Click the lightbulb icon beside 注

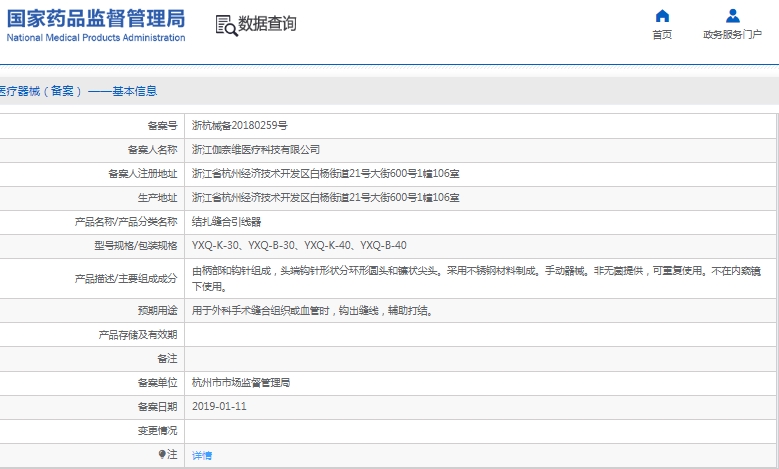coord(162,454)
